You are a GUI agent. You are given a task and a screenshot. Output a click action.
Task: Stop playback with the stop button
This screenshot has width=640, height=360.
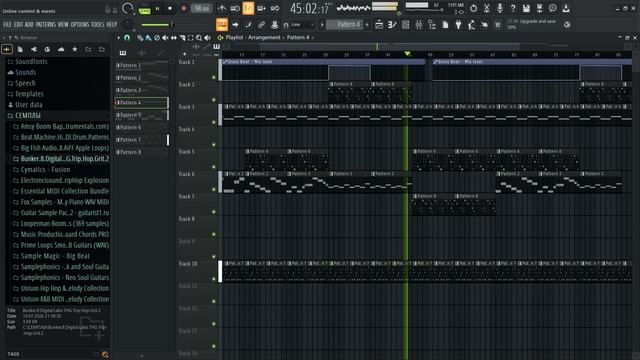170,9
